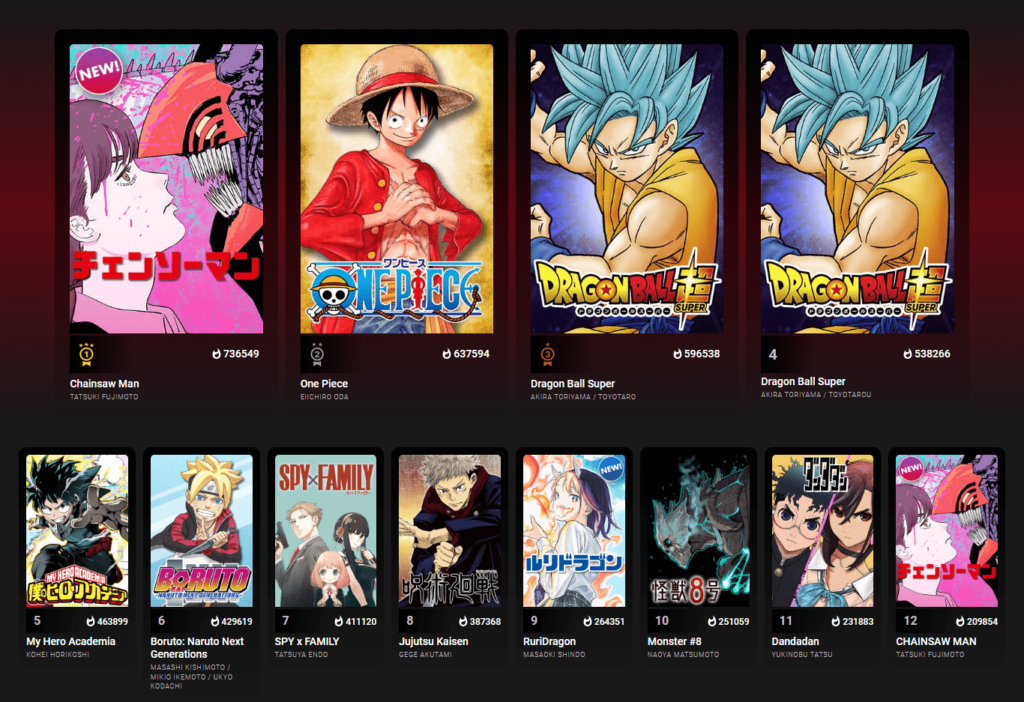Click the rank number 5 label
Screen dimensions: 1024x702
[37, 621]
